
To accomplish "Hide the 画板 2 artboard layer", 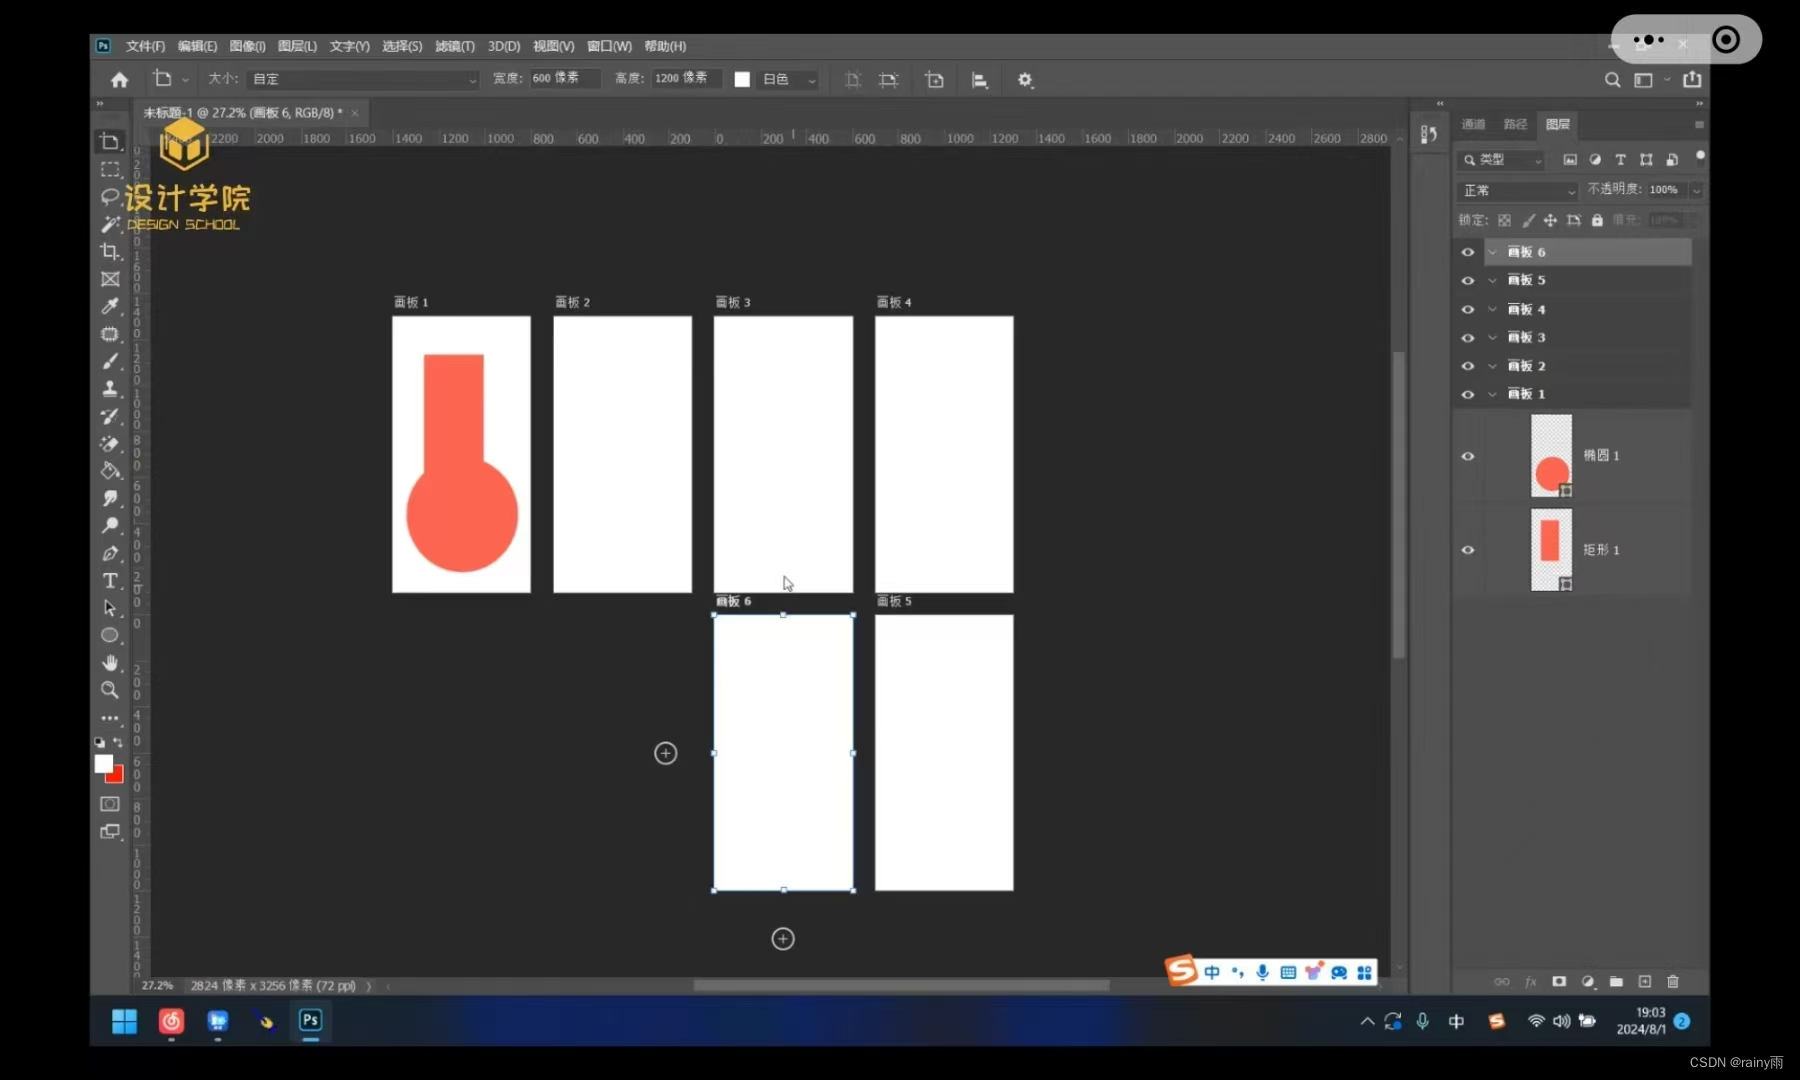I will click(x=1468, y=366).
